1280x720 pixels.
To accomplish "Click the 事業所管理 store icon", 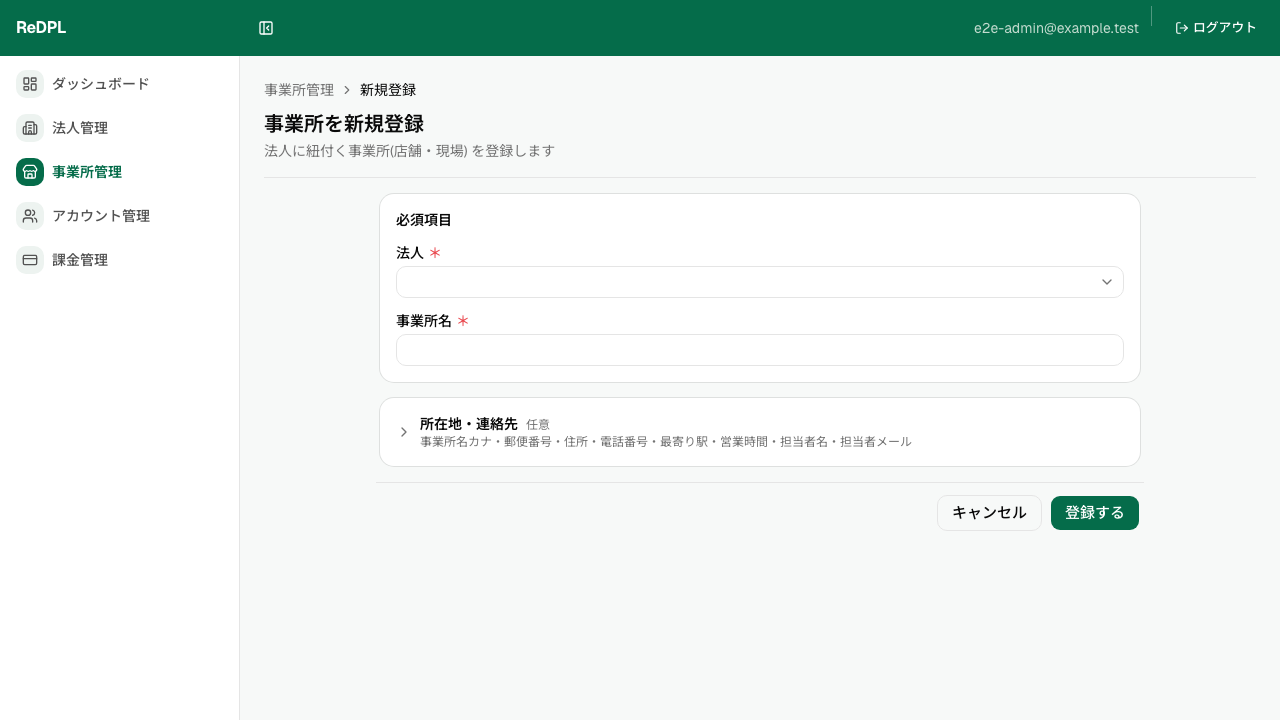I will tap(30, 172).
